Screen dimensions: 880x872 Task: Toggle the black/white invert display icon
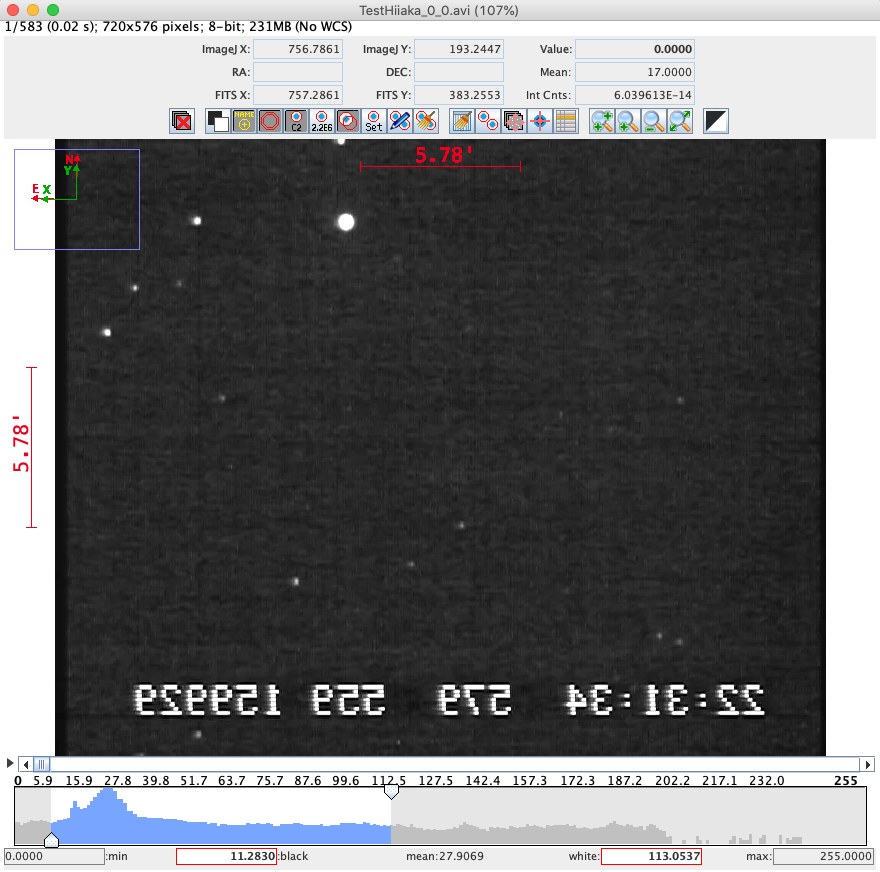tap(716, 122)
